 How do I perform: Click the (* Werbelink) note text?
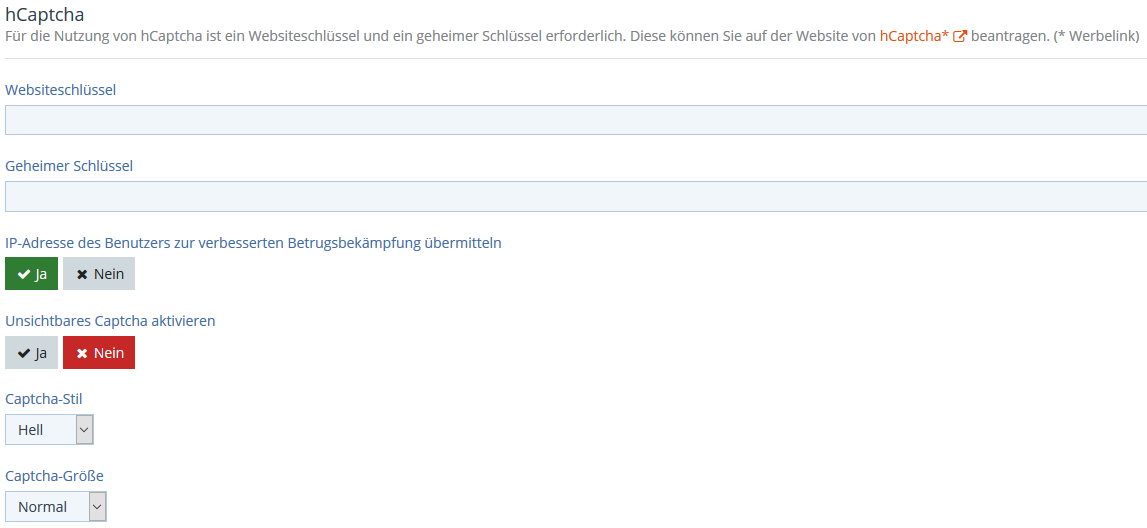1096,36
